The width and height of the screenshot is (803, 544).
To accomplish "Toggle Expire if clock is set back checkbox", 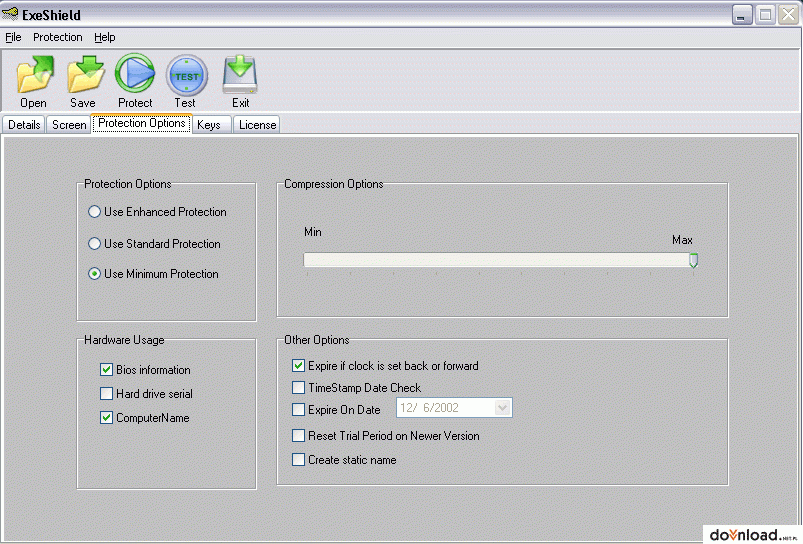I will (x=298, y=365).
